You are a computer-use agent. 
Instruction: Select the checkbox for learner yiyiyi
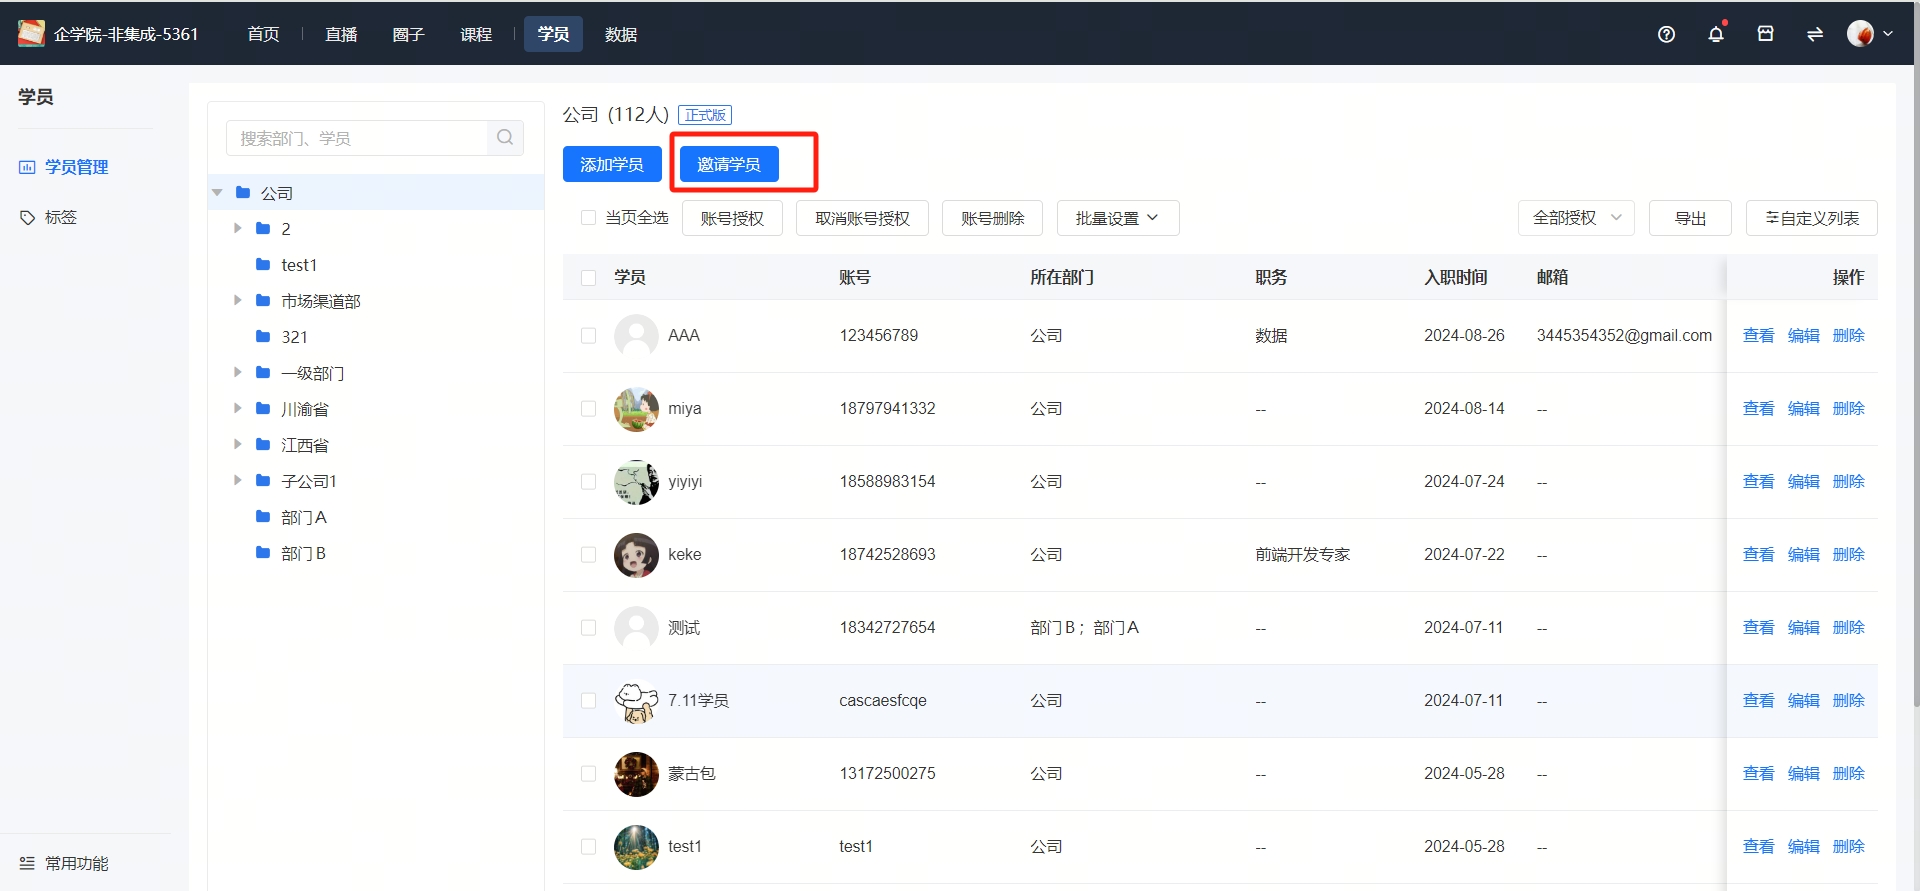[588, 482]
